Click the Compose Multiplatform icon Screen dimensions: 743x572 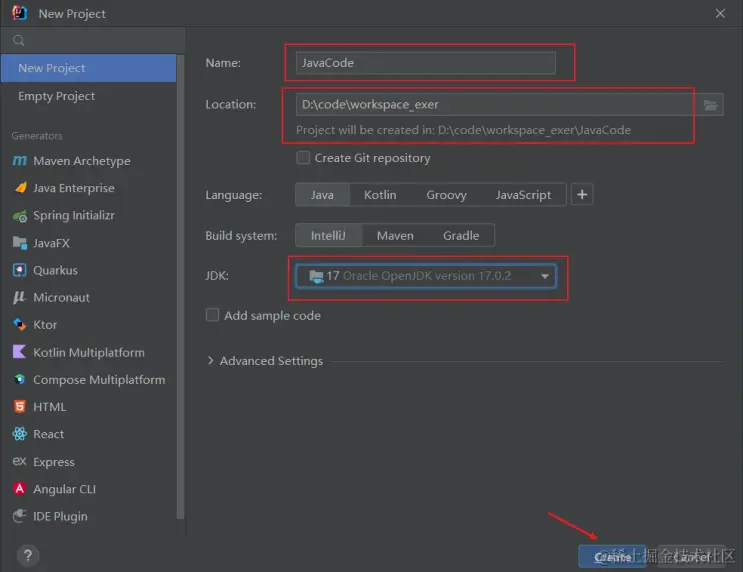point(19,380)
